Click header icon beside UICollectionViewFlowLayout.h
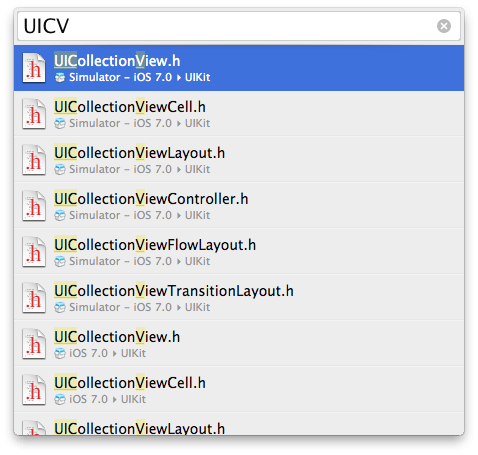Viewport: 478px width, 455px height. click(x=34, y=252)
